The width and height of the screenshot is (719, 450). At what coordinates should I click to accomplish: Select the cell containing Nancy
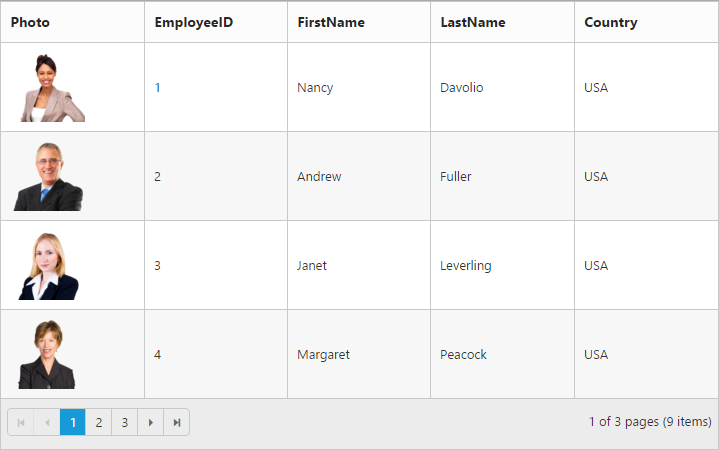click(359, 87)
